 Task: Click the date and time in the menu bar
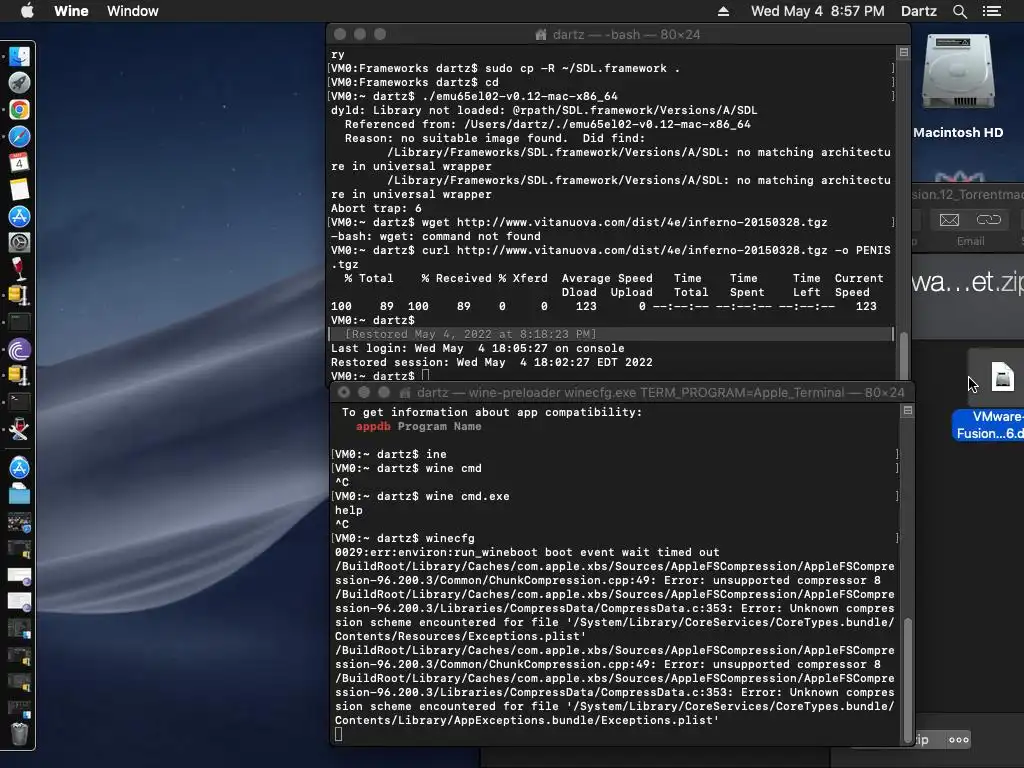818,11
